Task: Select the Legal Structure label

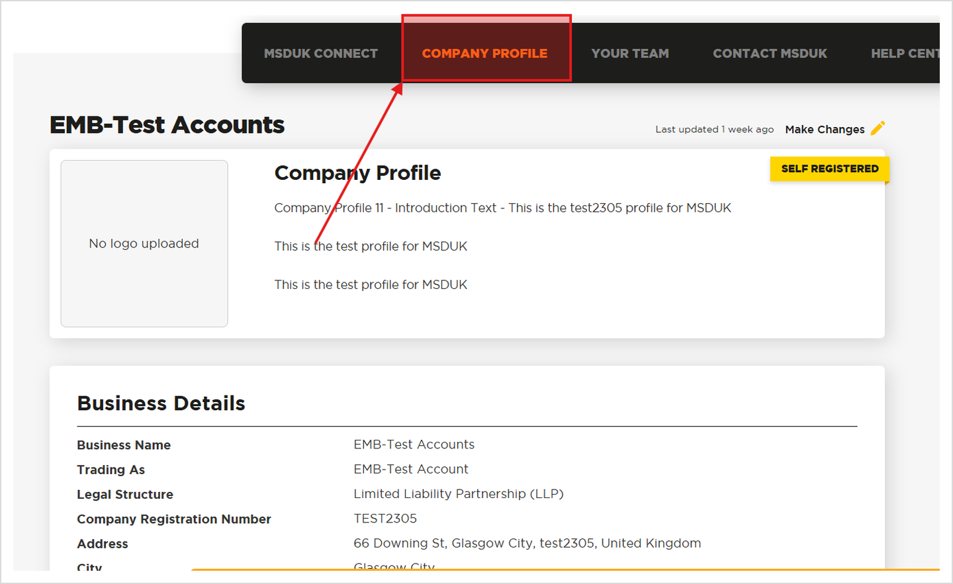Action: (x=125, y=495)
